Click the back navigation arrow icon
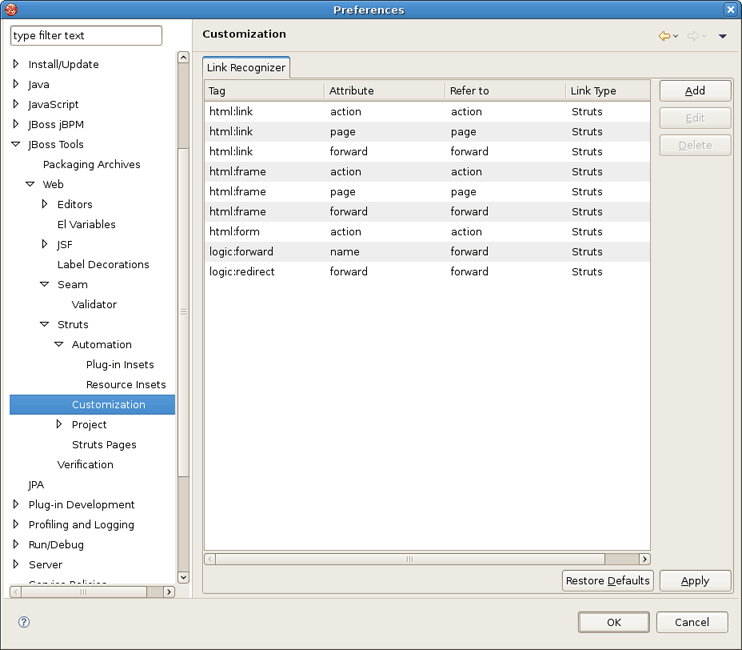This screenshot has width=742, height=650. [x=664, y=36]
